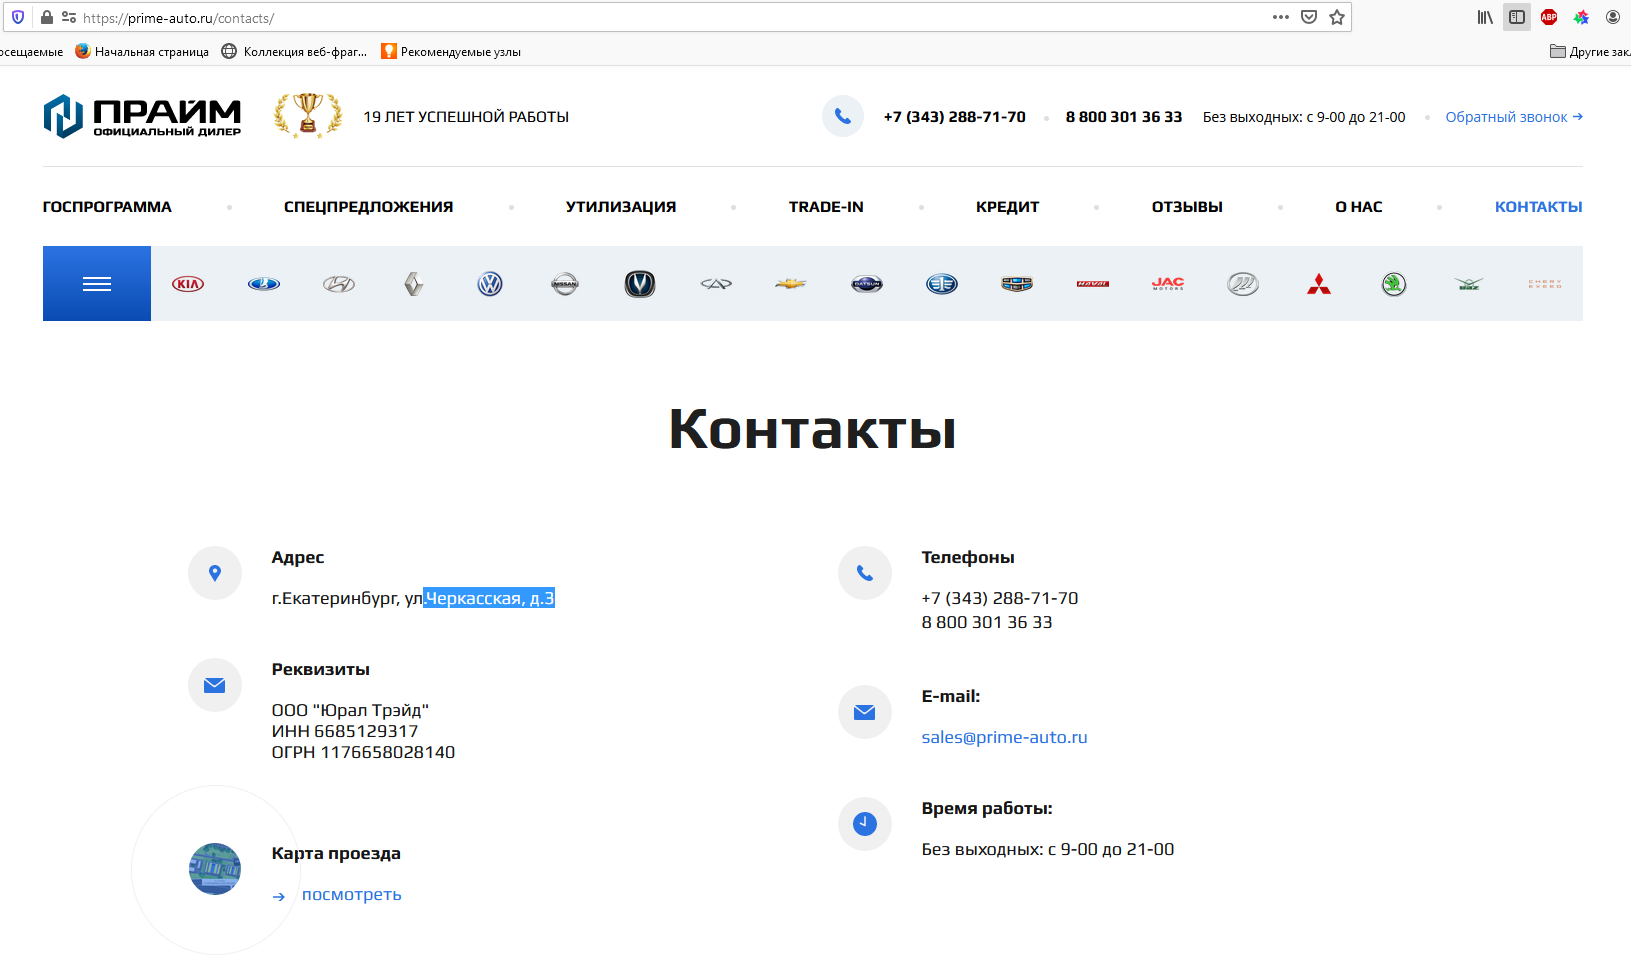Open Firefox library icon
The height and width of the screenshot is (978, 1631).
tap(1485, 17)
